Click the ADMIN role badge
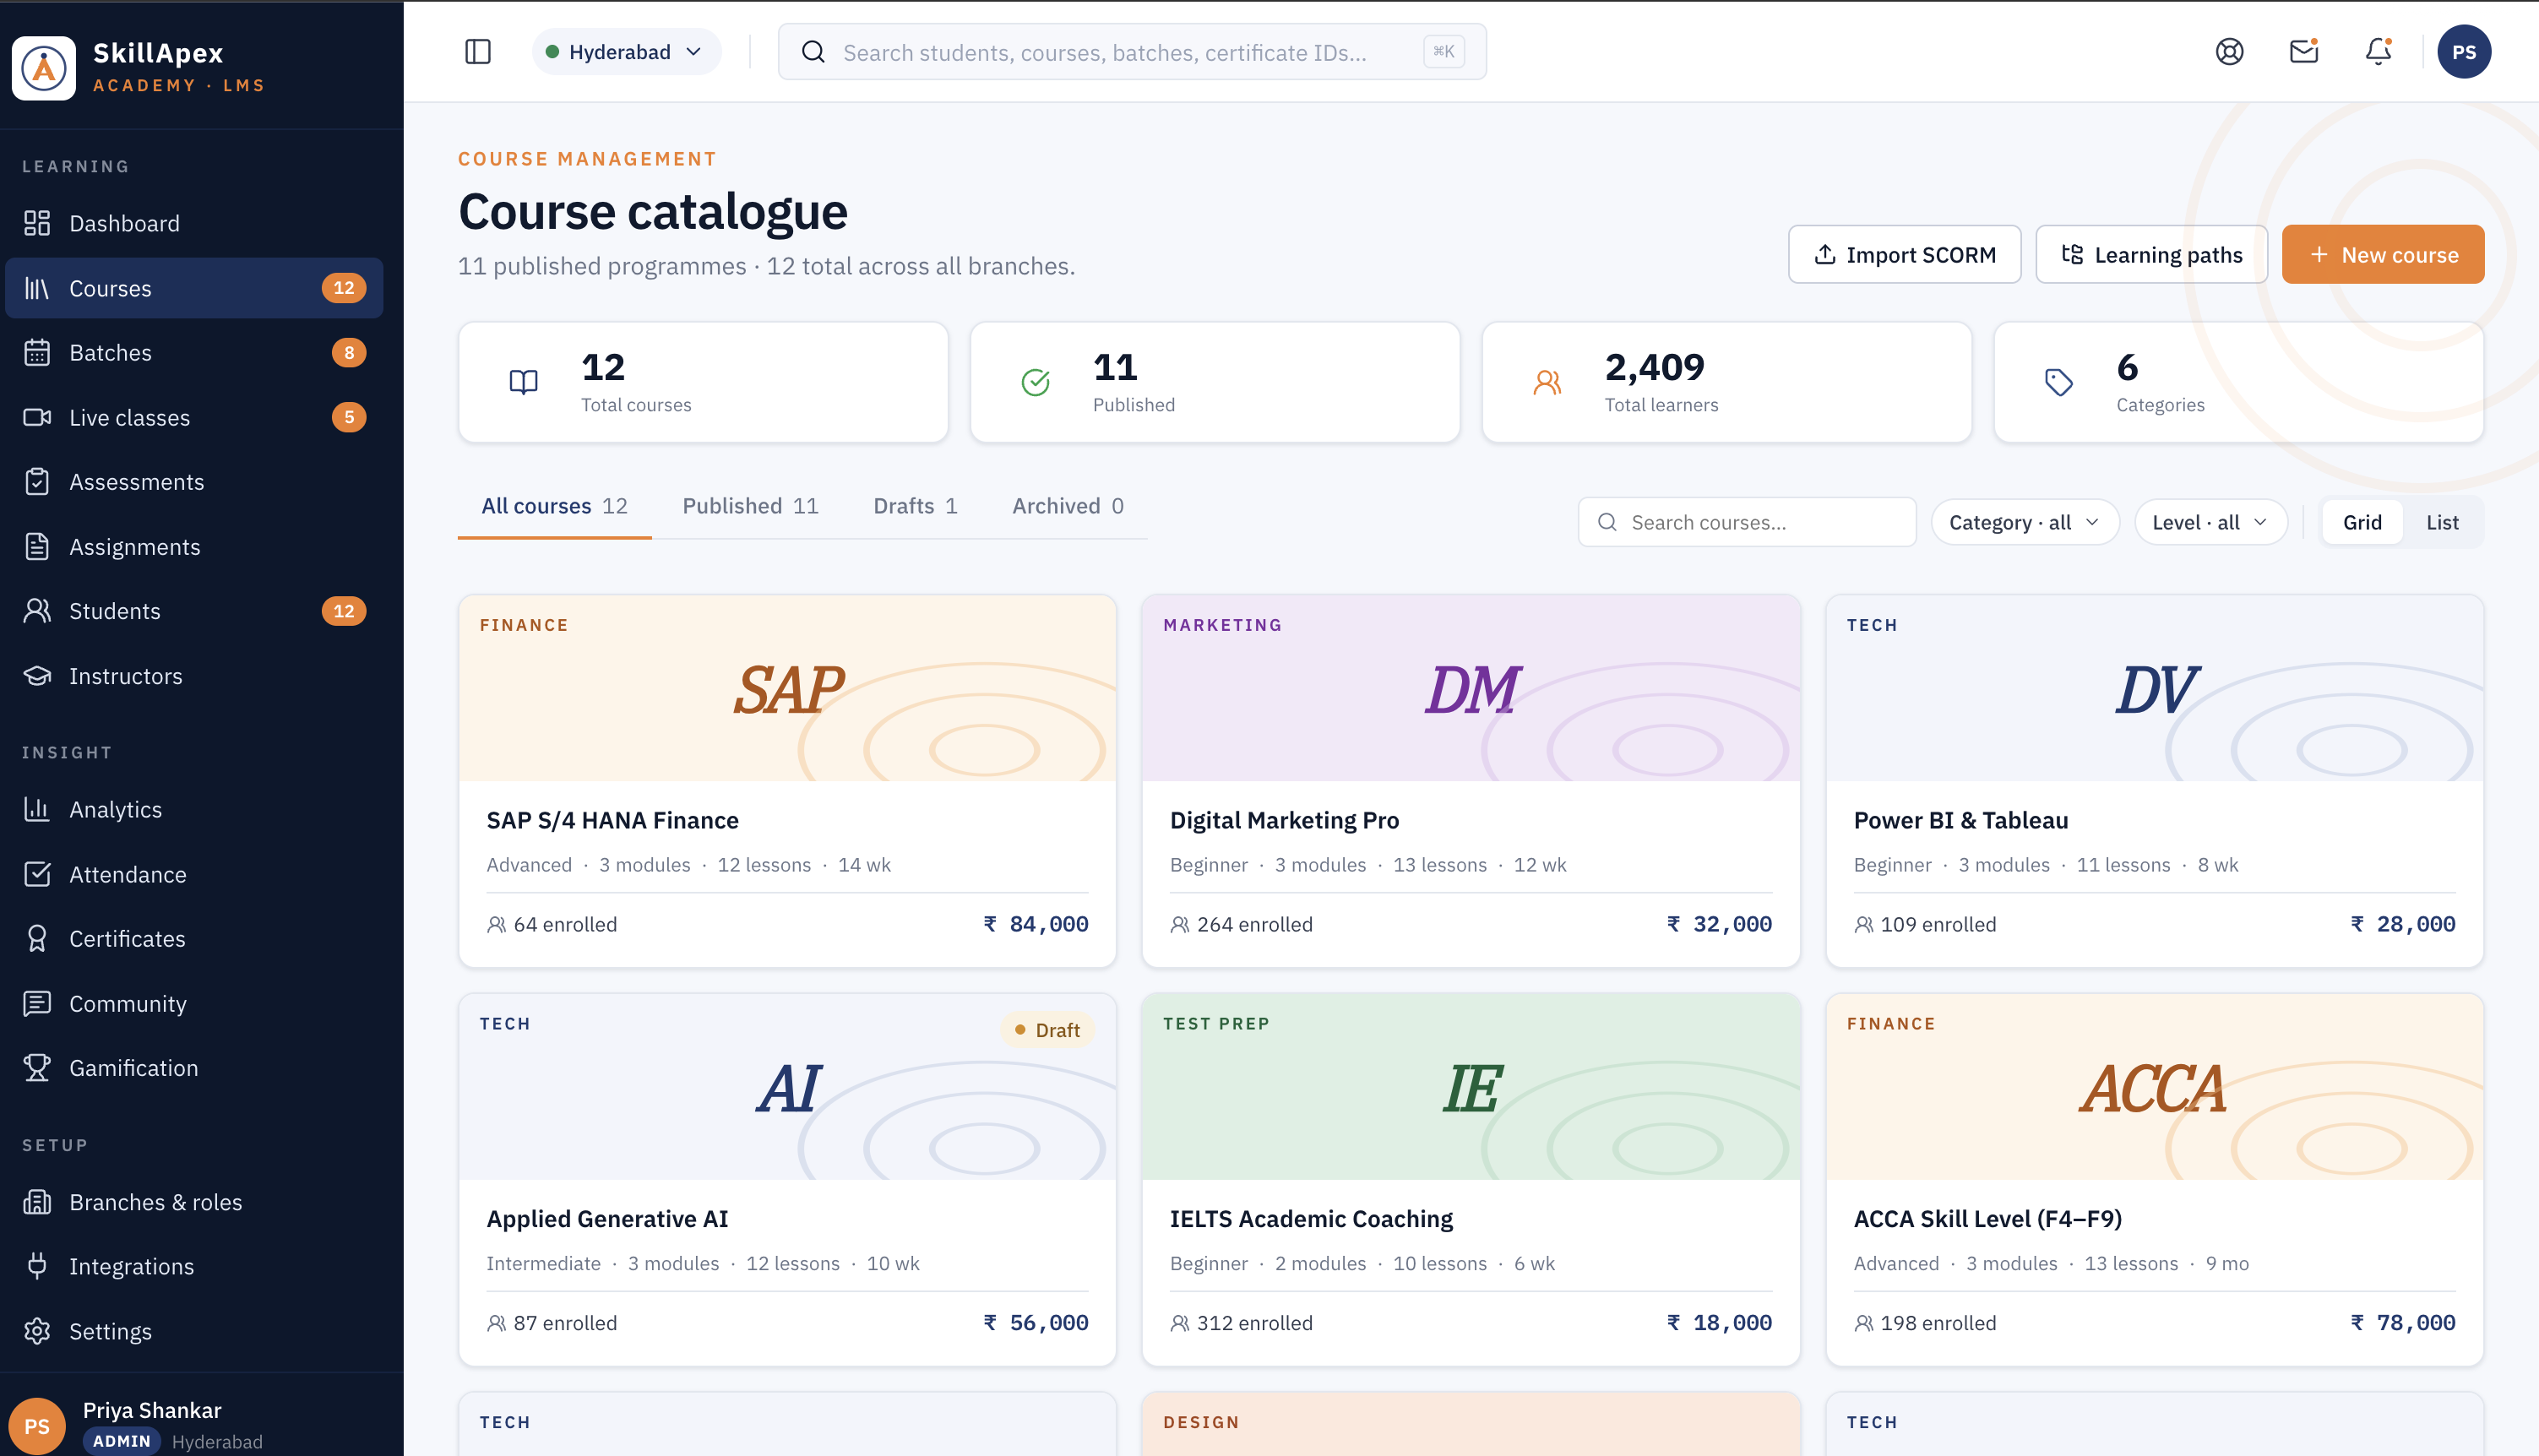This screenshot has width=2539, height=1456. pos(122,1441)
